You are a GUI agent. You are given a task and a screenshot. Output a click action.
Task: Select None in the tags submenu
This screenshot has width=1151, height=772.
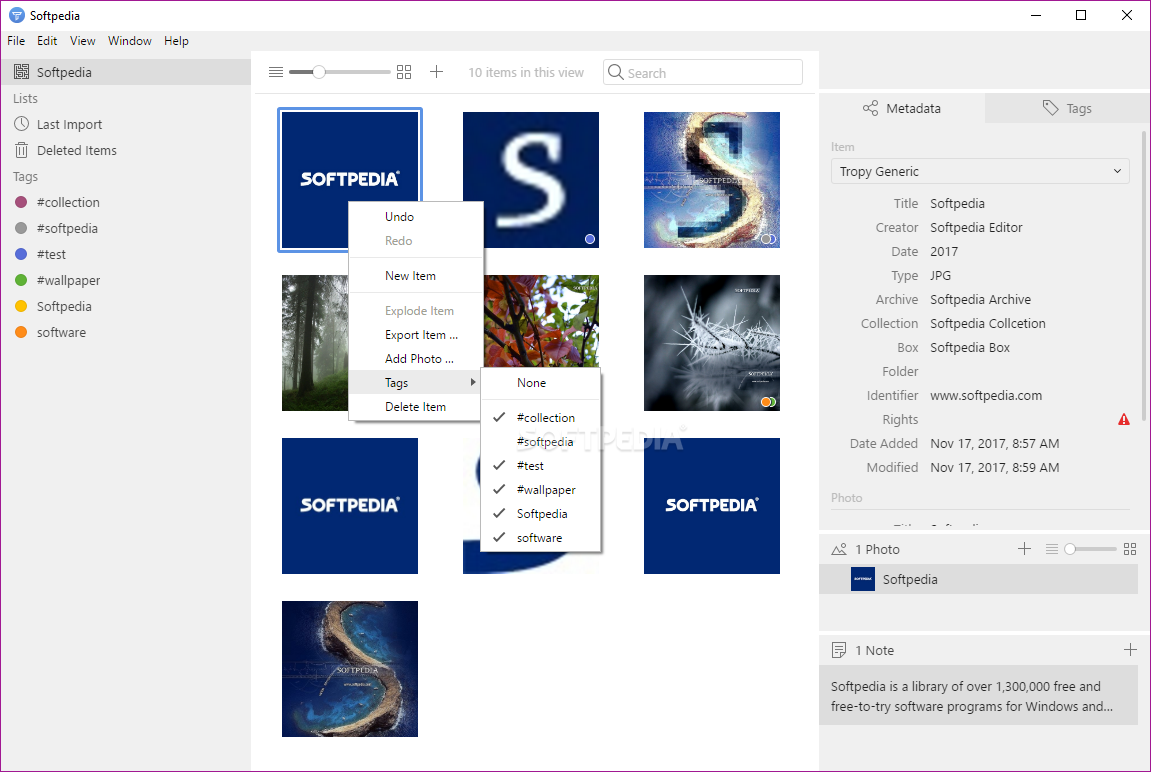point(540,383)
